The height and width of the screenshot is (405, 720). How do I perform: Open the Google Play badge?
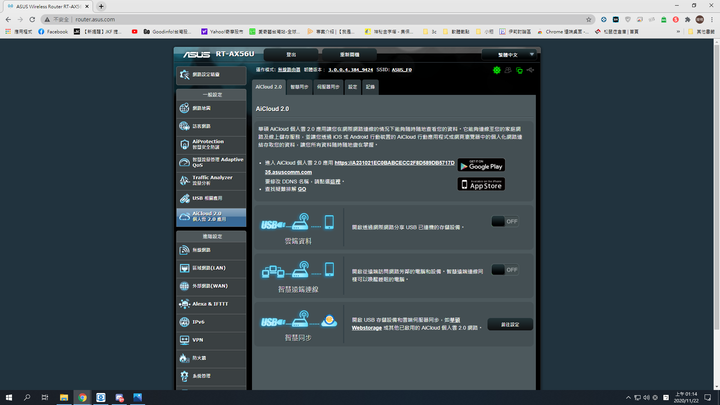481,165
